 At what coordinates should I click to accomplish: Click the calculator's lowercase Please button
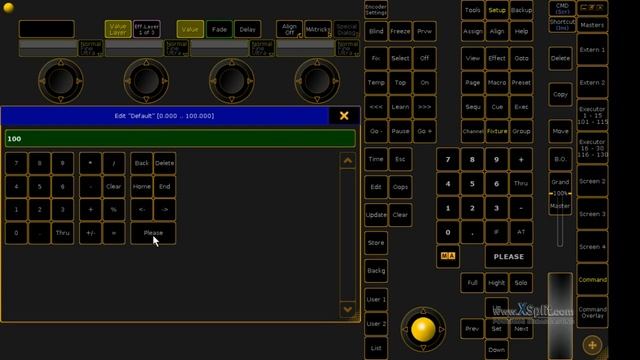point(153,233)
